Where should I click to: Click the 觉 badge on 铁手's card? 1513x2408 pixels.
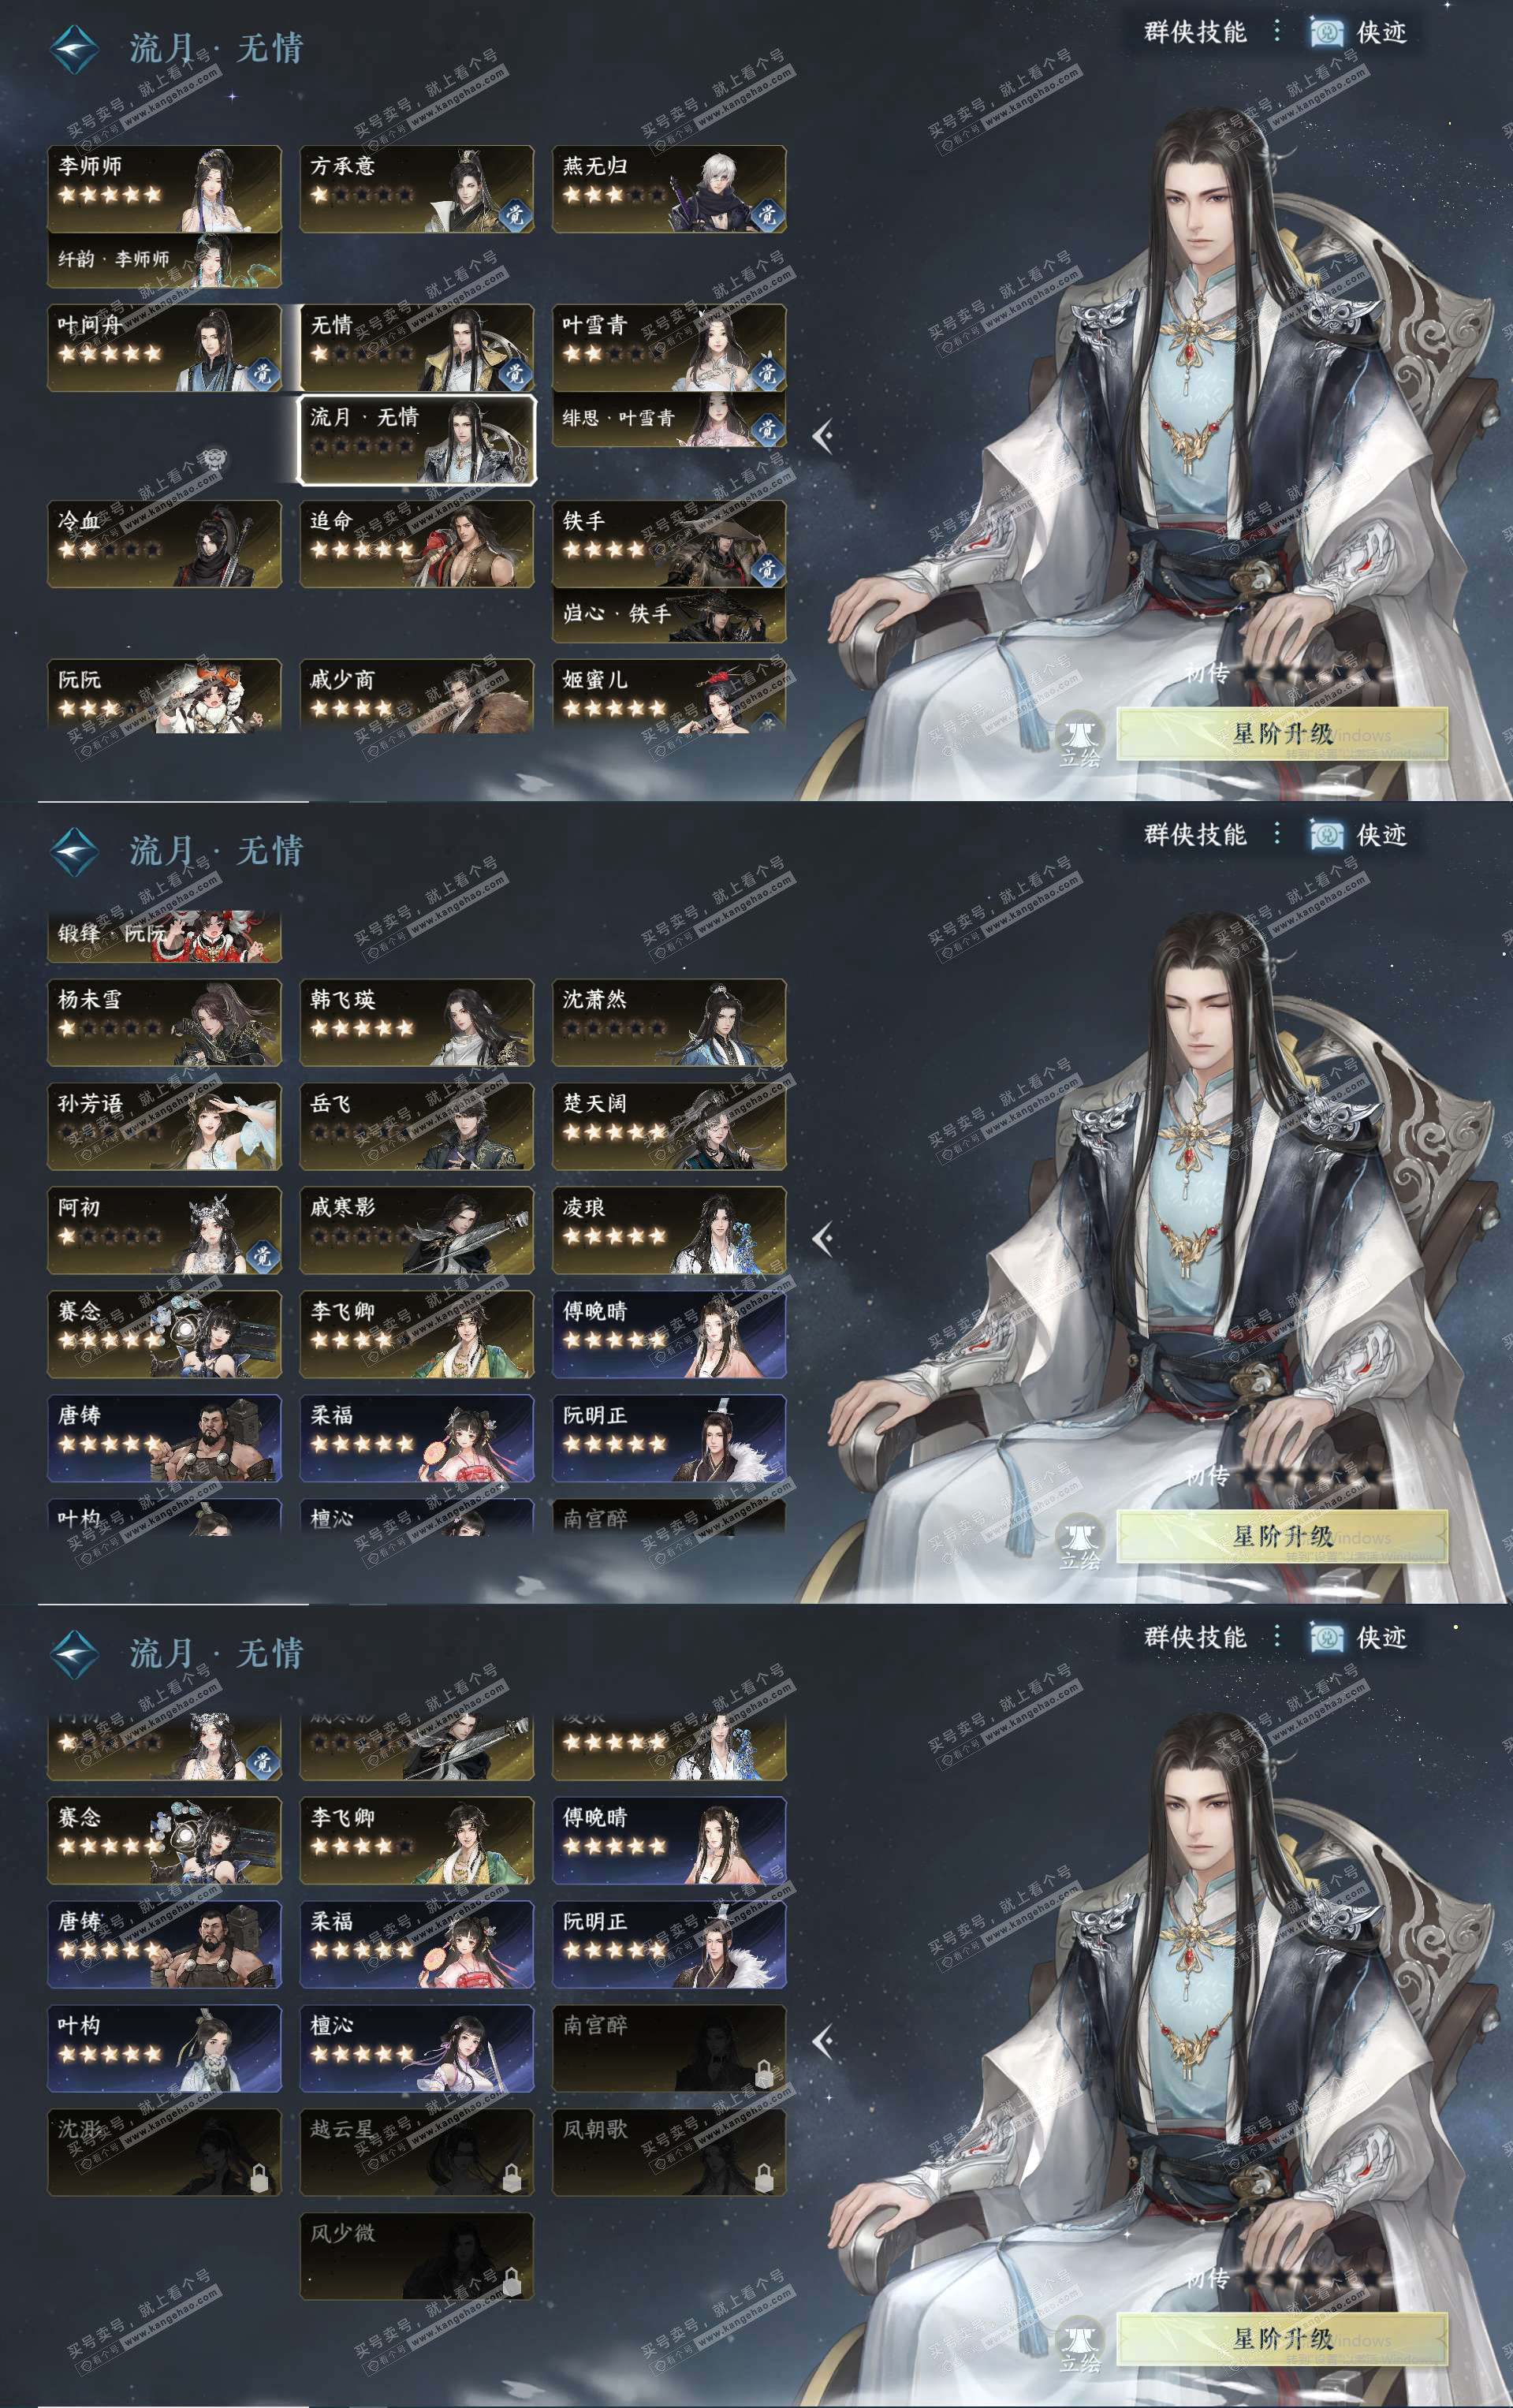click(x=766, y=569)
